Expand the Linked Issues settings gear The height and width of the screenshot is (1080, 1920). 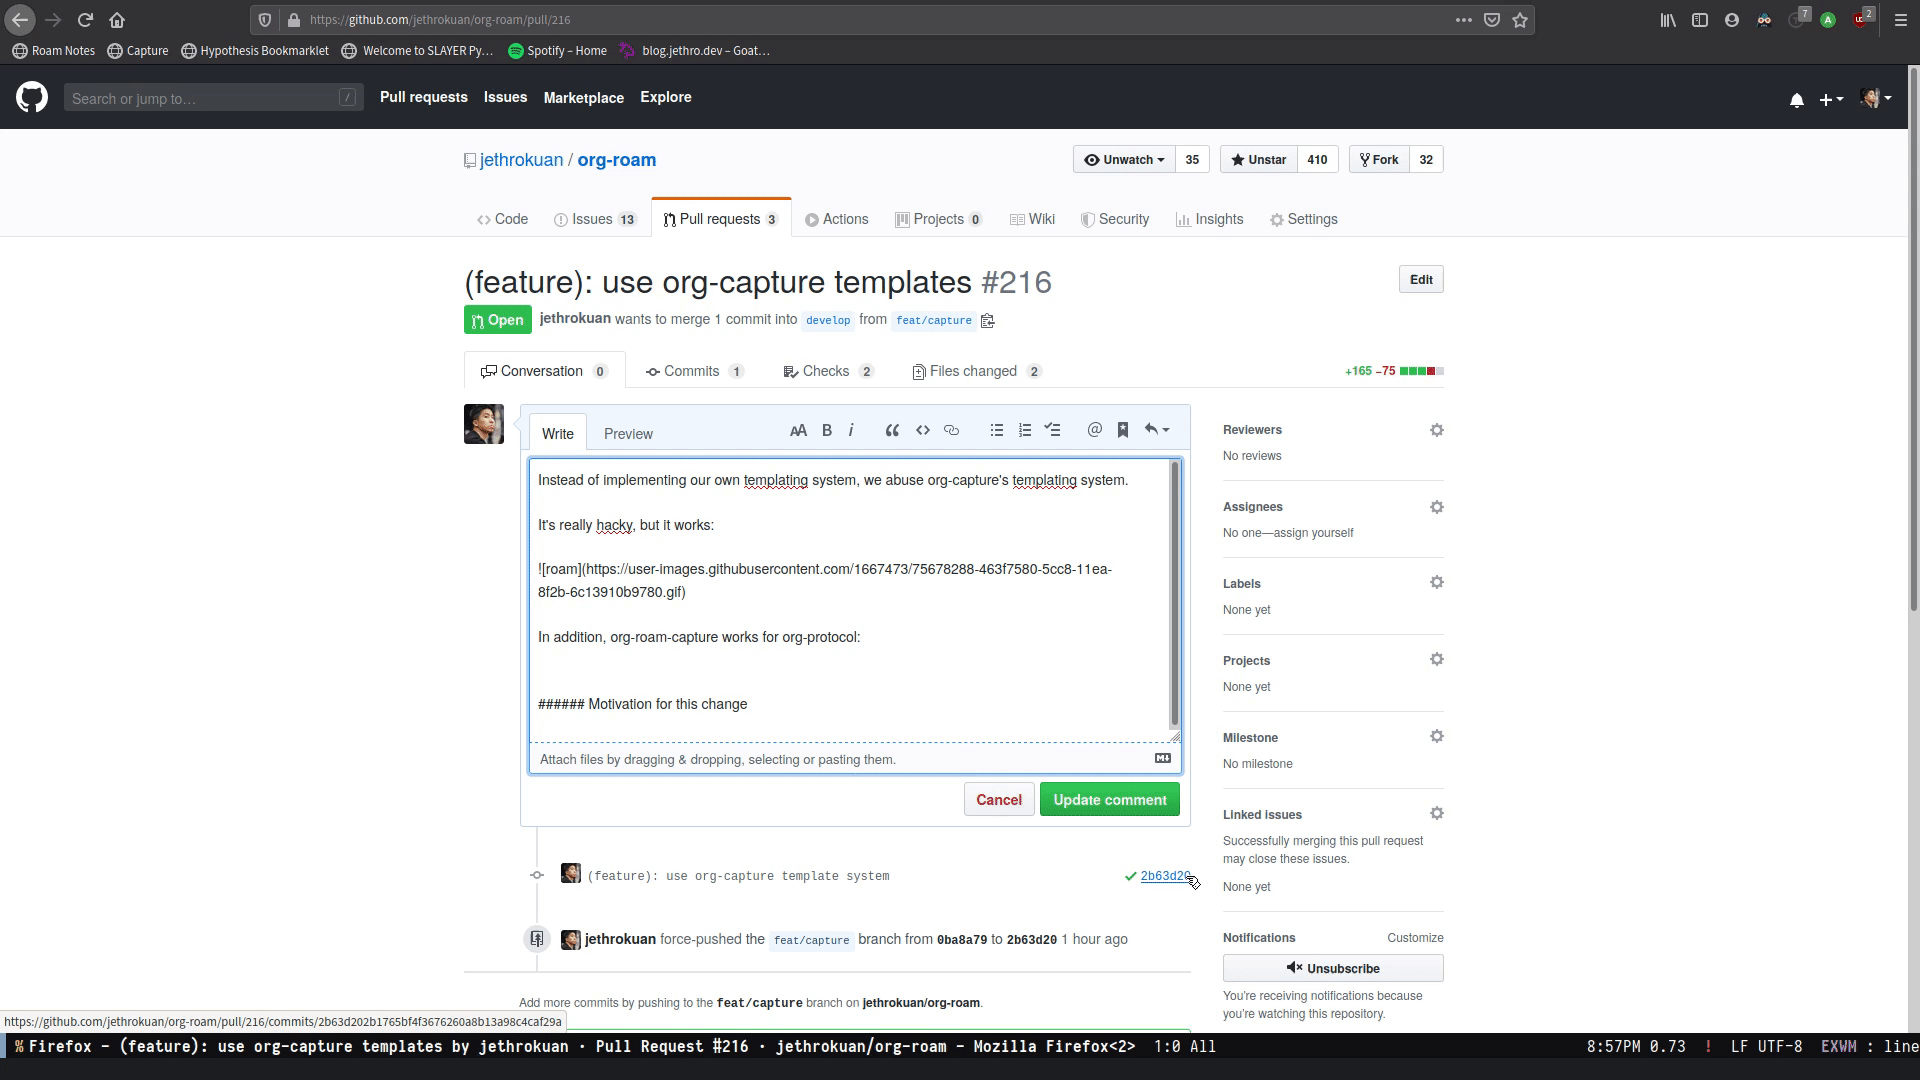[x=1437, y=814]
